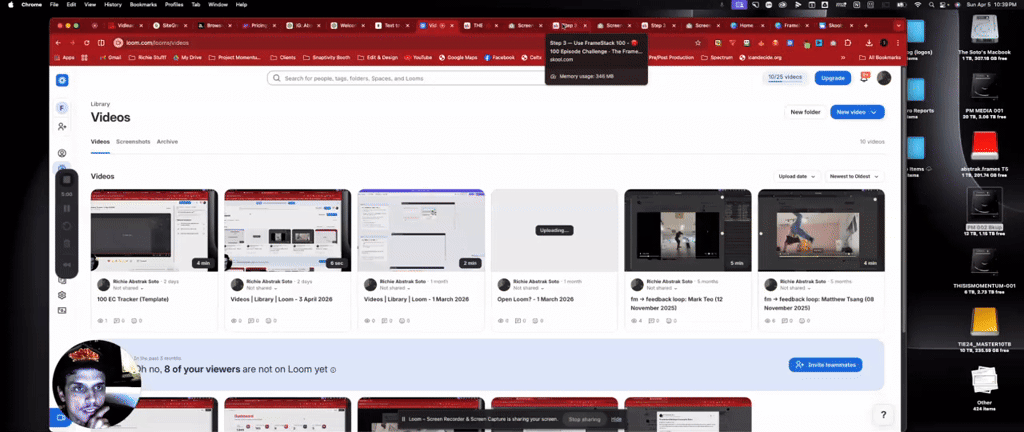This screenshot has height=432, width=1024.
Task: Reload the page in Chrome
Action: click(x=86, y=43)
